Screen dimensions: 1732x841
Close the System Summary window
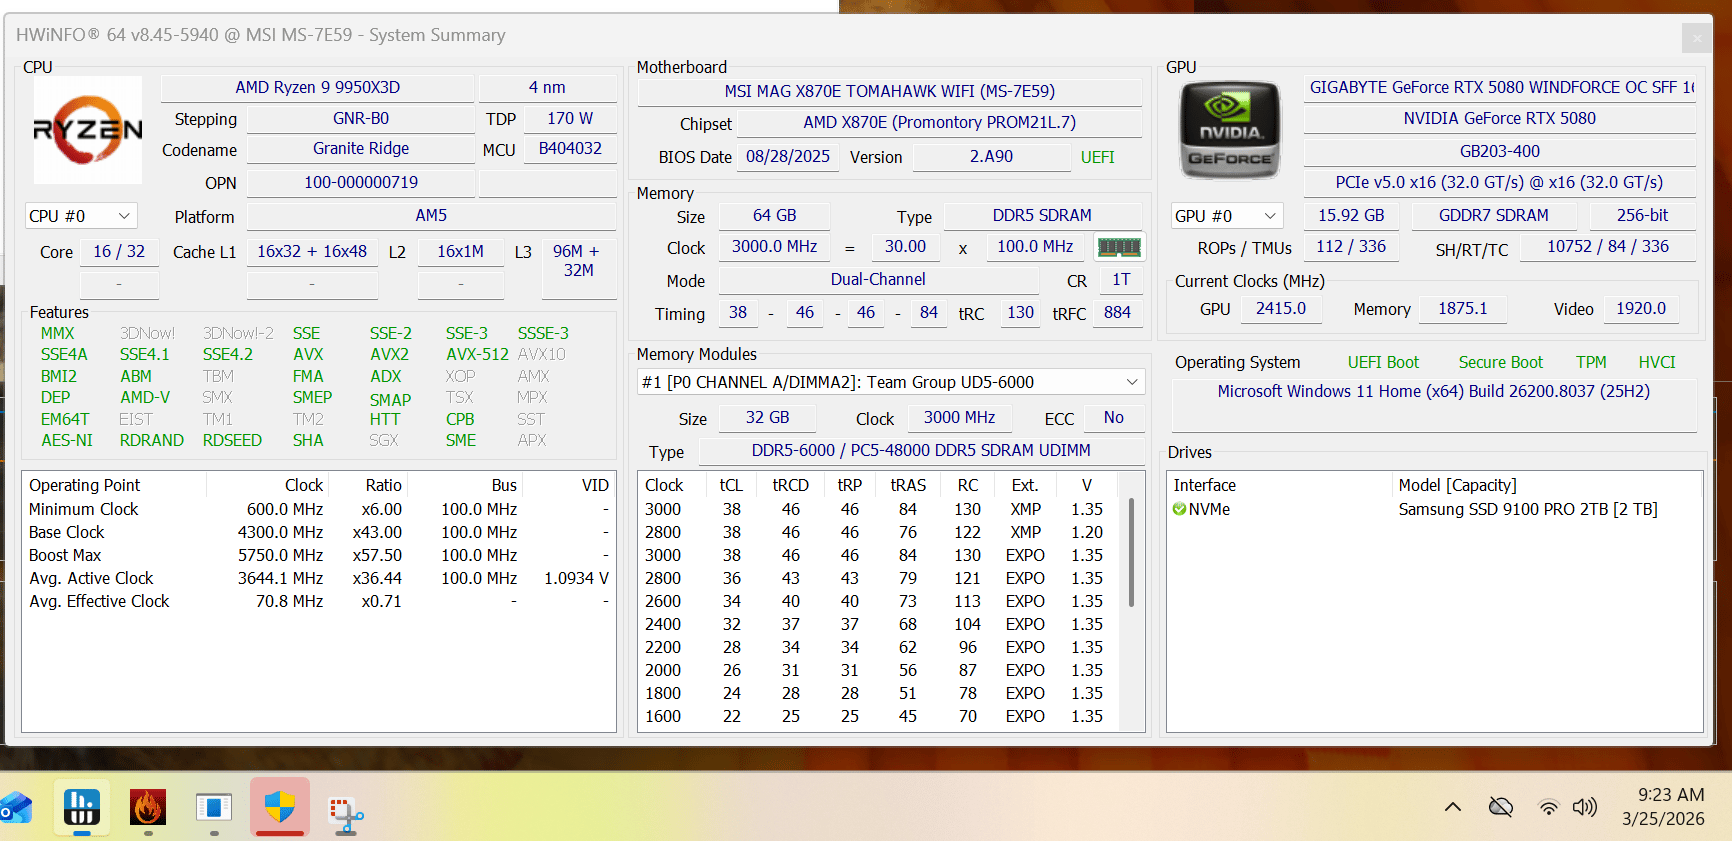pyautogui.click(x=1697, y=39)
